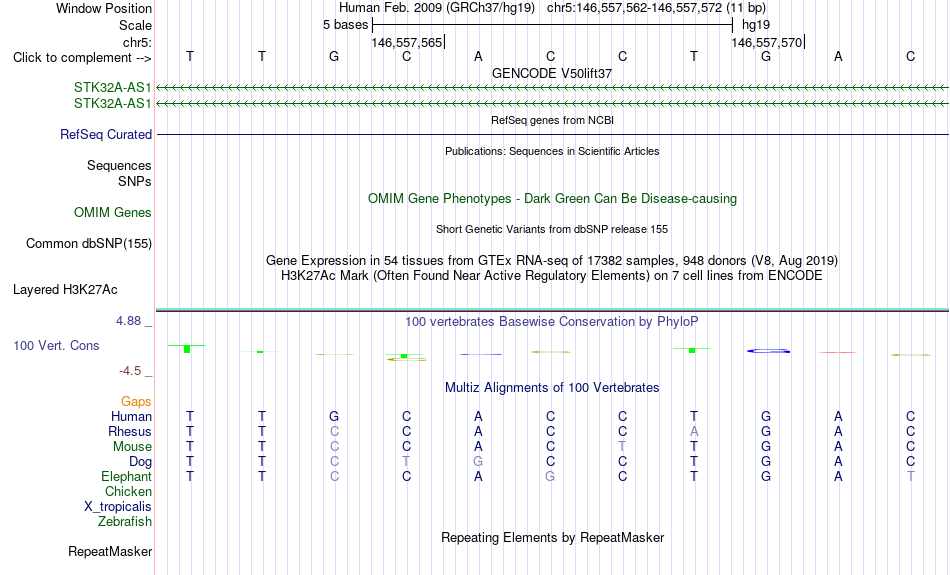
Task: Open the Layered H3K27Ac track label
Action: (x=65, y=290)
